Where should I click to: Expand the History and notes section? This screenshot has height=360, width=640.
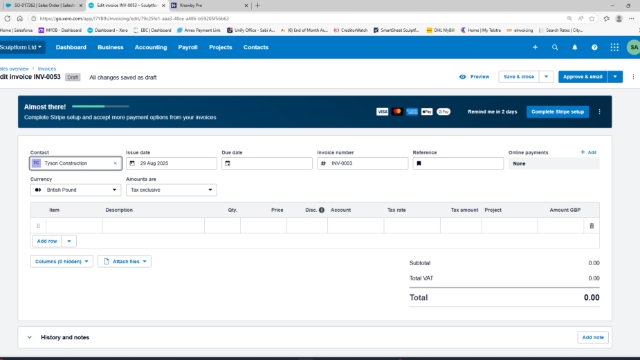click(29, 338)
